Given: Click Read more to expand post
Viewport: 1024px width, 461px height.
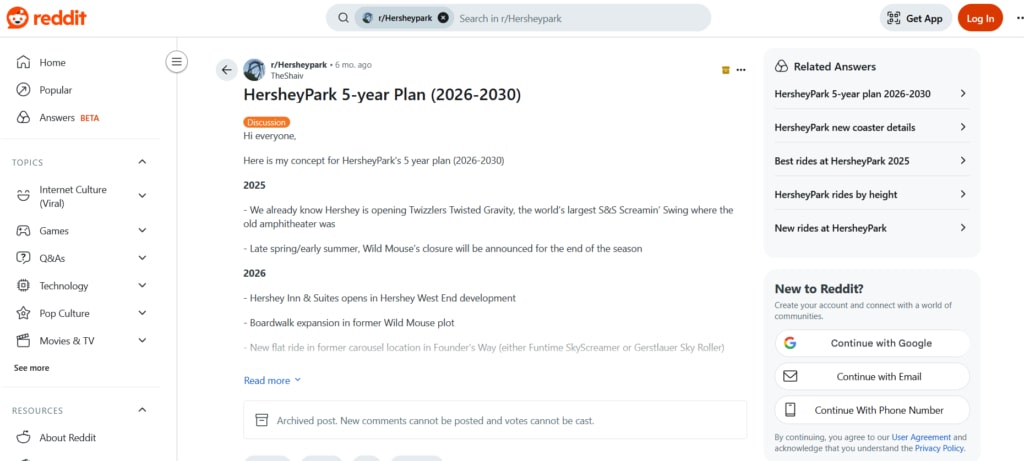Looking at the screenshot, I should click(x=272, y=380).
